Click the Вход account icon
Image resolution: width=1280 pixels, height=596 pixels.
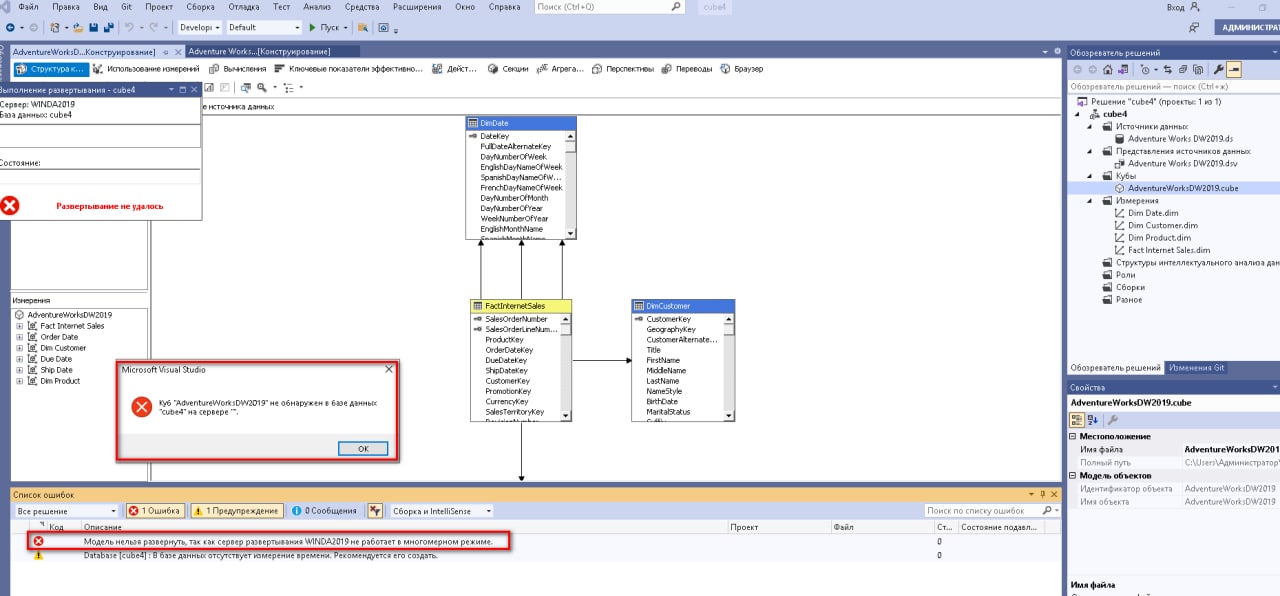coord(1196,7)
